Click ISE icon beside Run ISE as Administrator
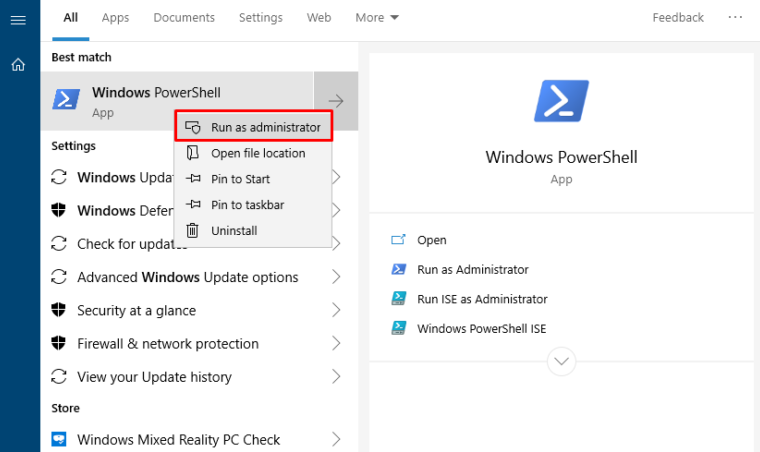This screenshot has width=760, height=452. coord(398,298)
